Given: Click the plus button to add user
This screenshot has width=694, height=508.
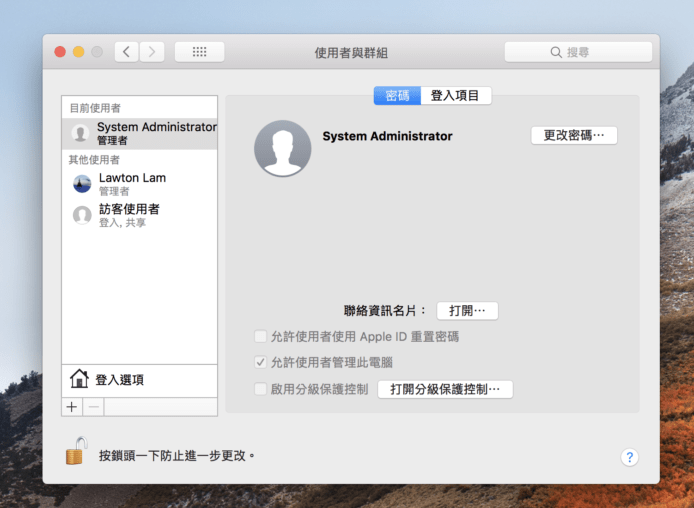Looking at the screenshot, I should [72, 407].
